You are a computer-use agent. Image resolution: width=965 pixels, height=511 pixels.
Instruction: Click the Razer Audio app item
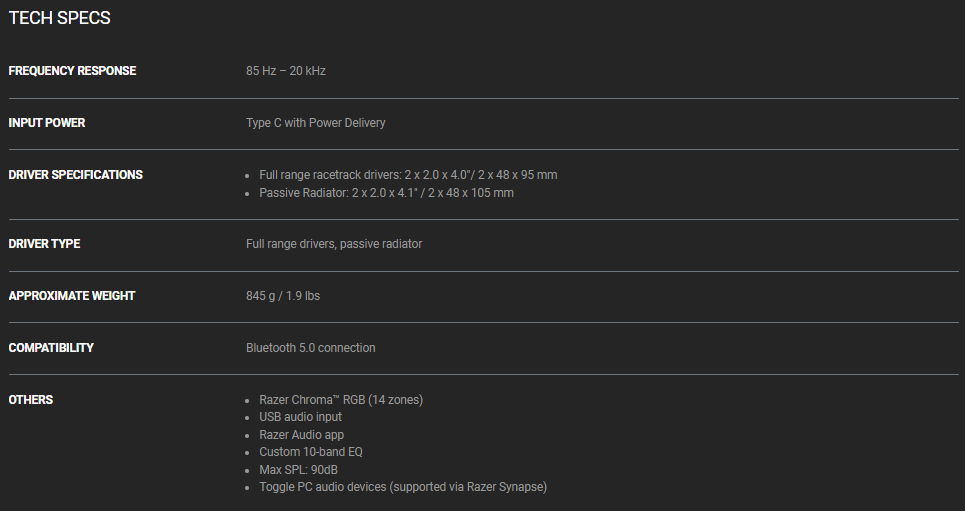tap(301, 435)
